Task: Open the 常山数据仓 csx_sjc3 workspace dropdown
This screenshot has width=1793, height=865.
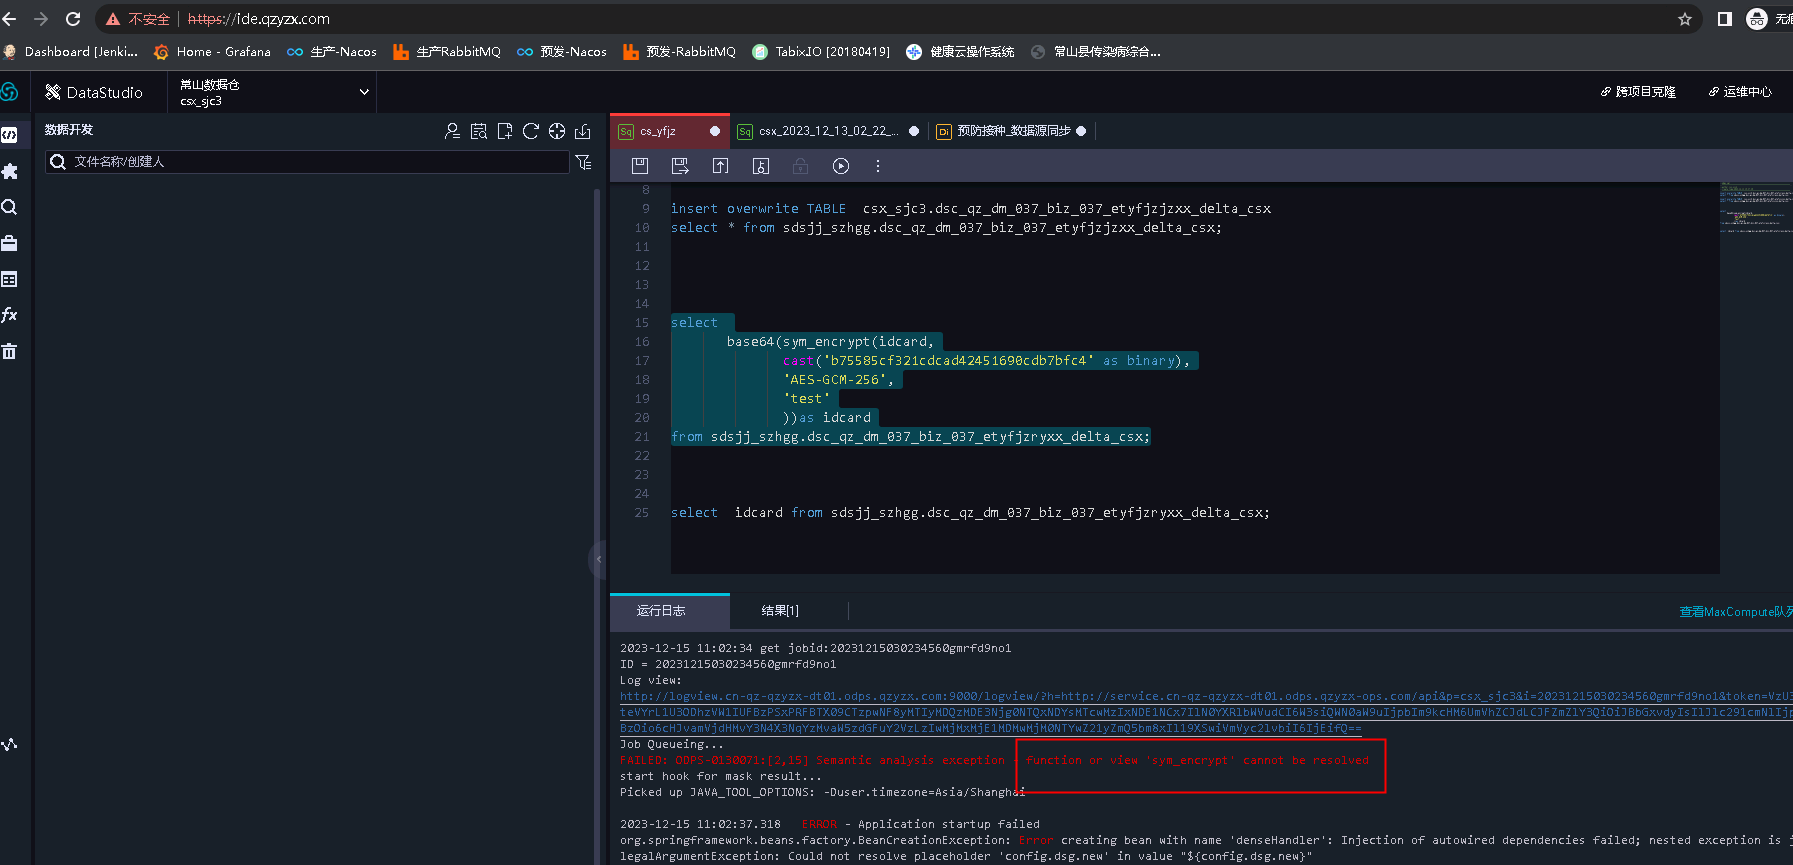Action: click(273, 92)
